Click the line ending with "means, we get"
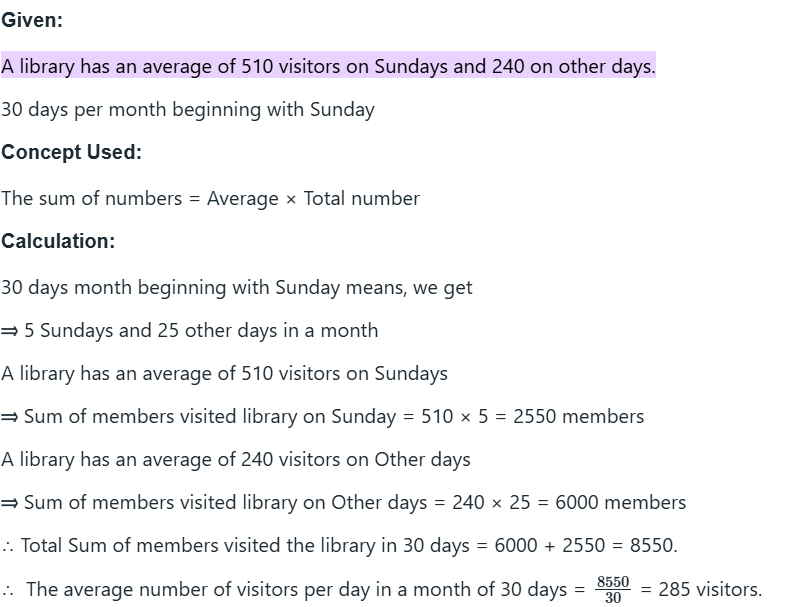Viewport: 785px width, 607px height. click(236, 288)
